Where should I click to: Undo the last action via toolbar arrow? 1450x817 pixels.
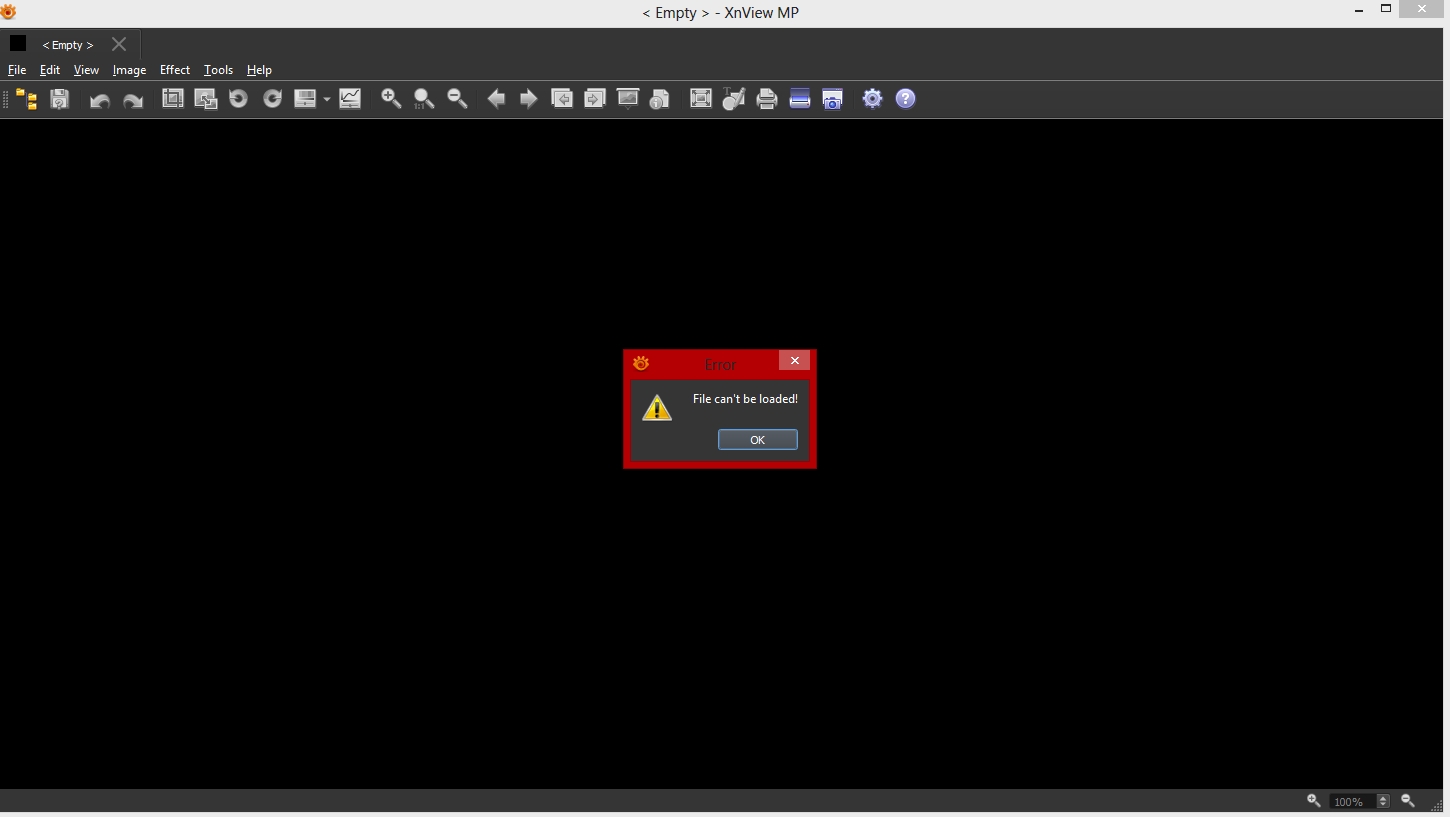coord(100,99)
